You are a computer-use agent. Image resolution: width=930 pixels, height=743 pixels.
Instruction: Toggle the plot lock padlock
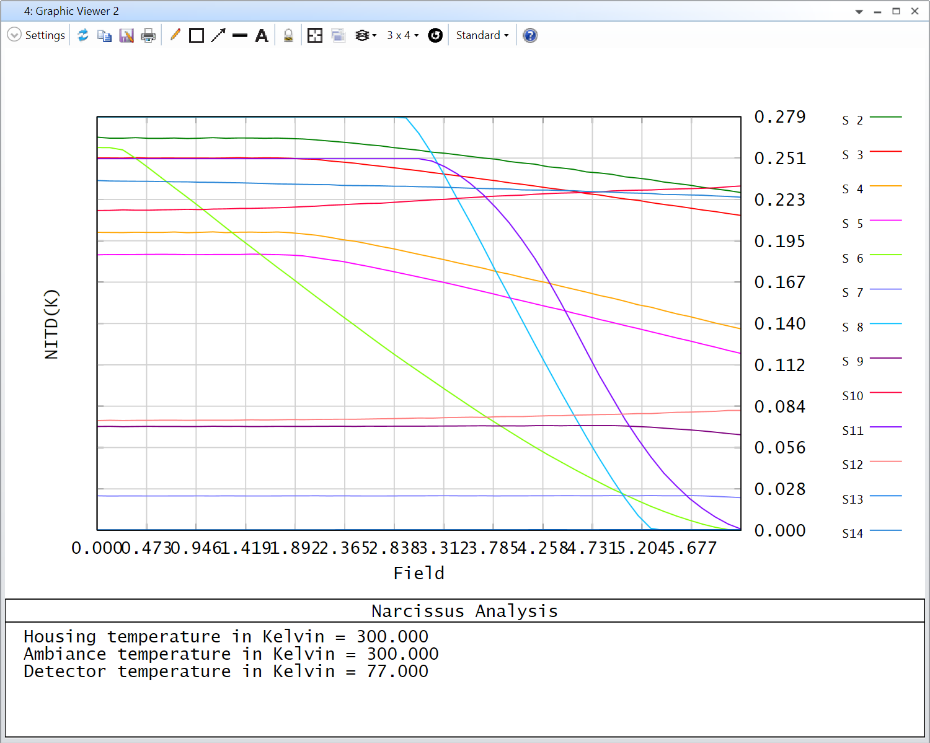(288, 35)
